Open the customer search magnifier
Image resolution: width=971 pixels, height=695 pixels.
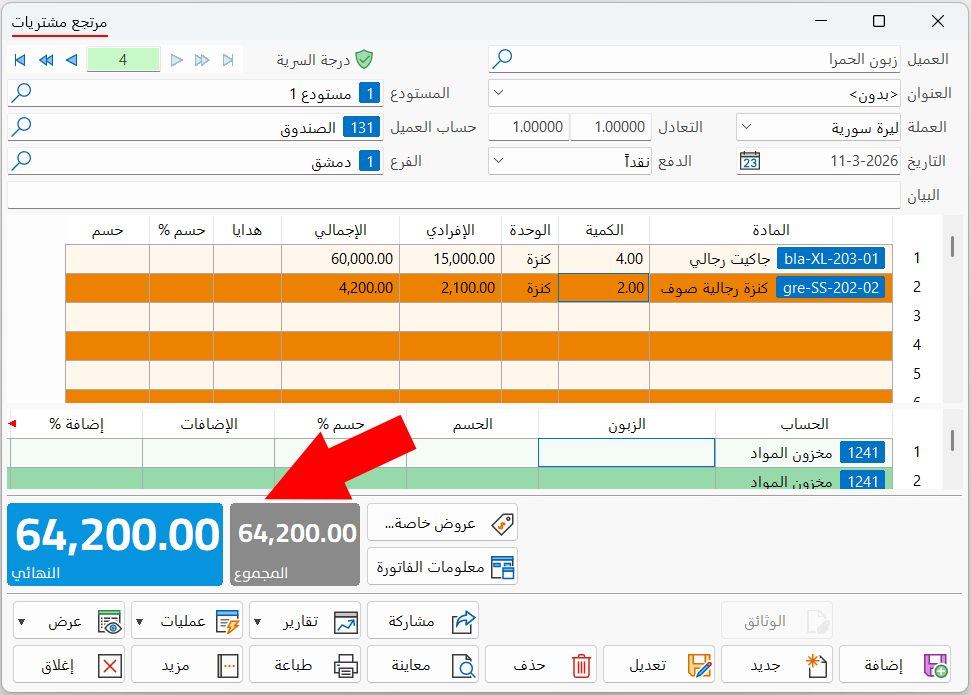pos(502,59)
